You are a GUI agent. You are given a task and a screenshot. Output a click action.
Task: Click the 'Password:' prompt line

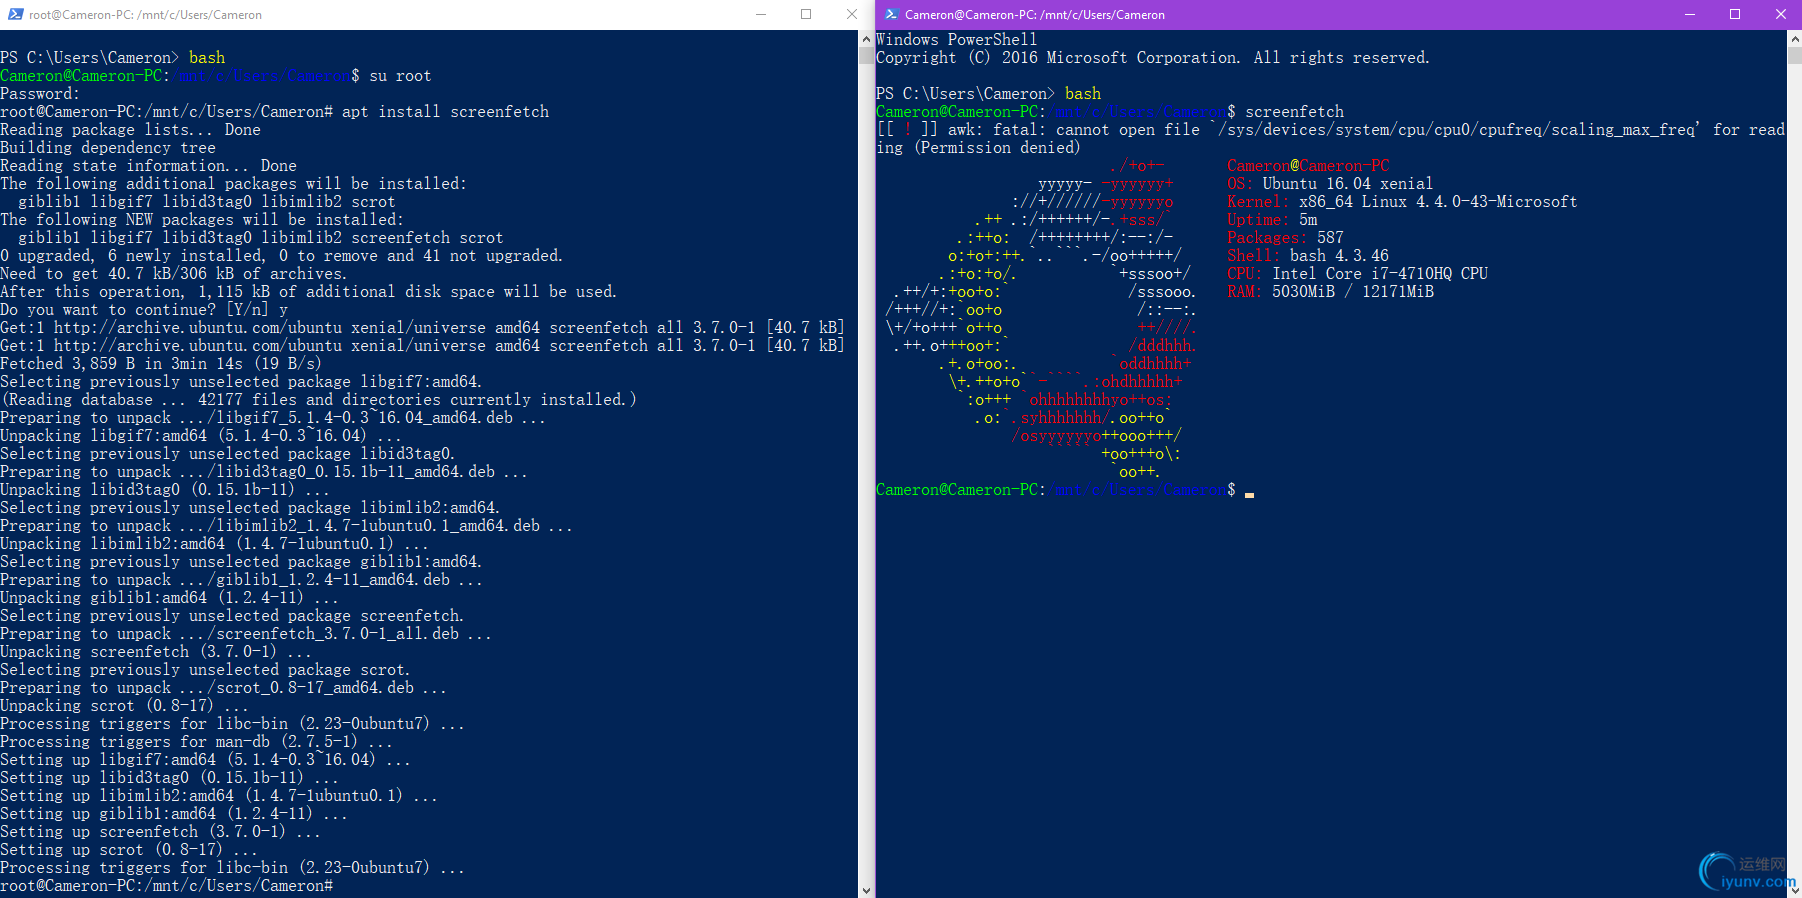click(x=40, y=94)
